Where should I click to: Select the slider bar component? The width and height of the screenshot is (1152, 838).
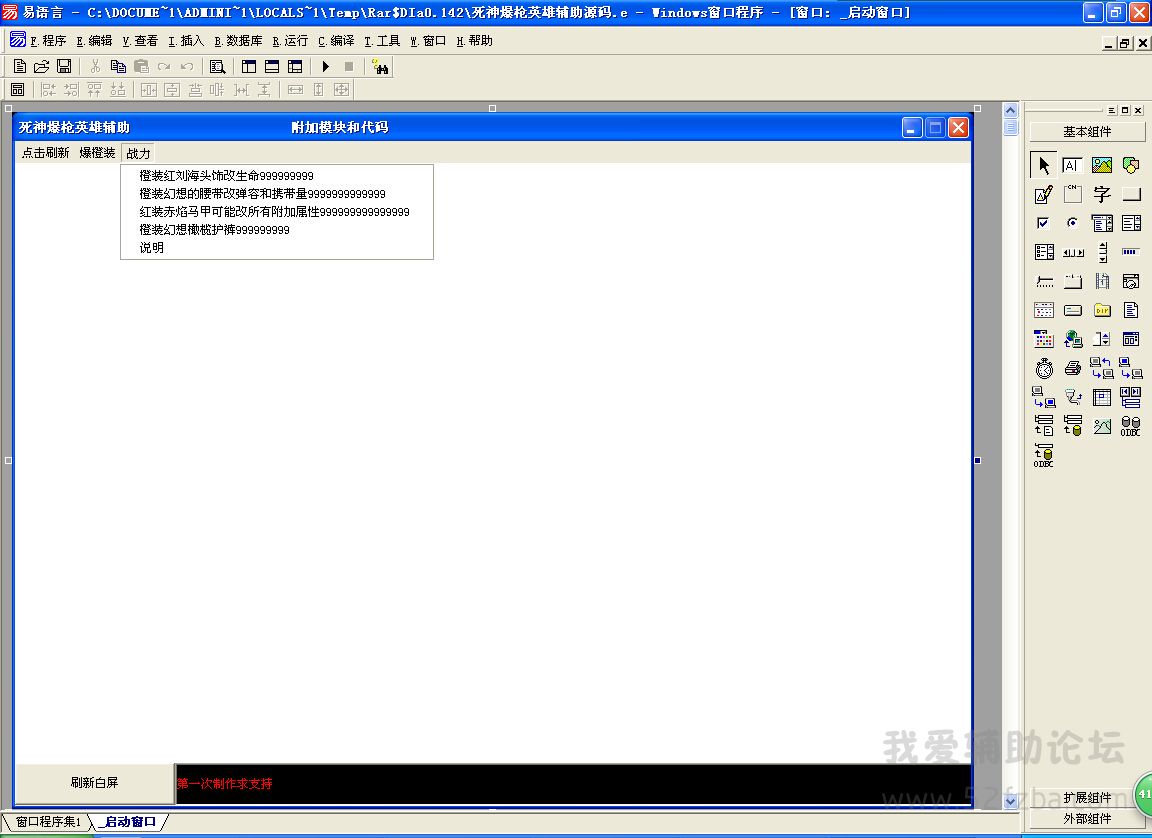[x=1044, y=281]
